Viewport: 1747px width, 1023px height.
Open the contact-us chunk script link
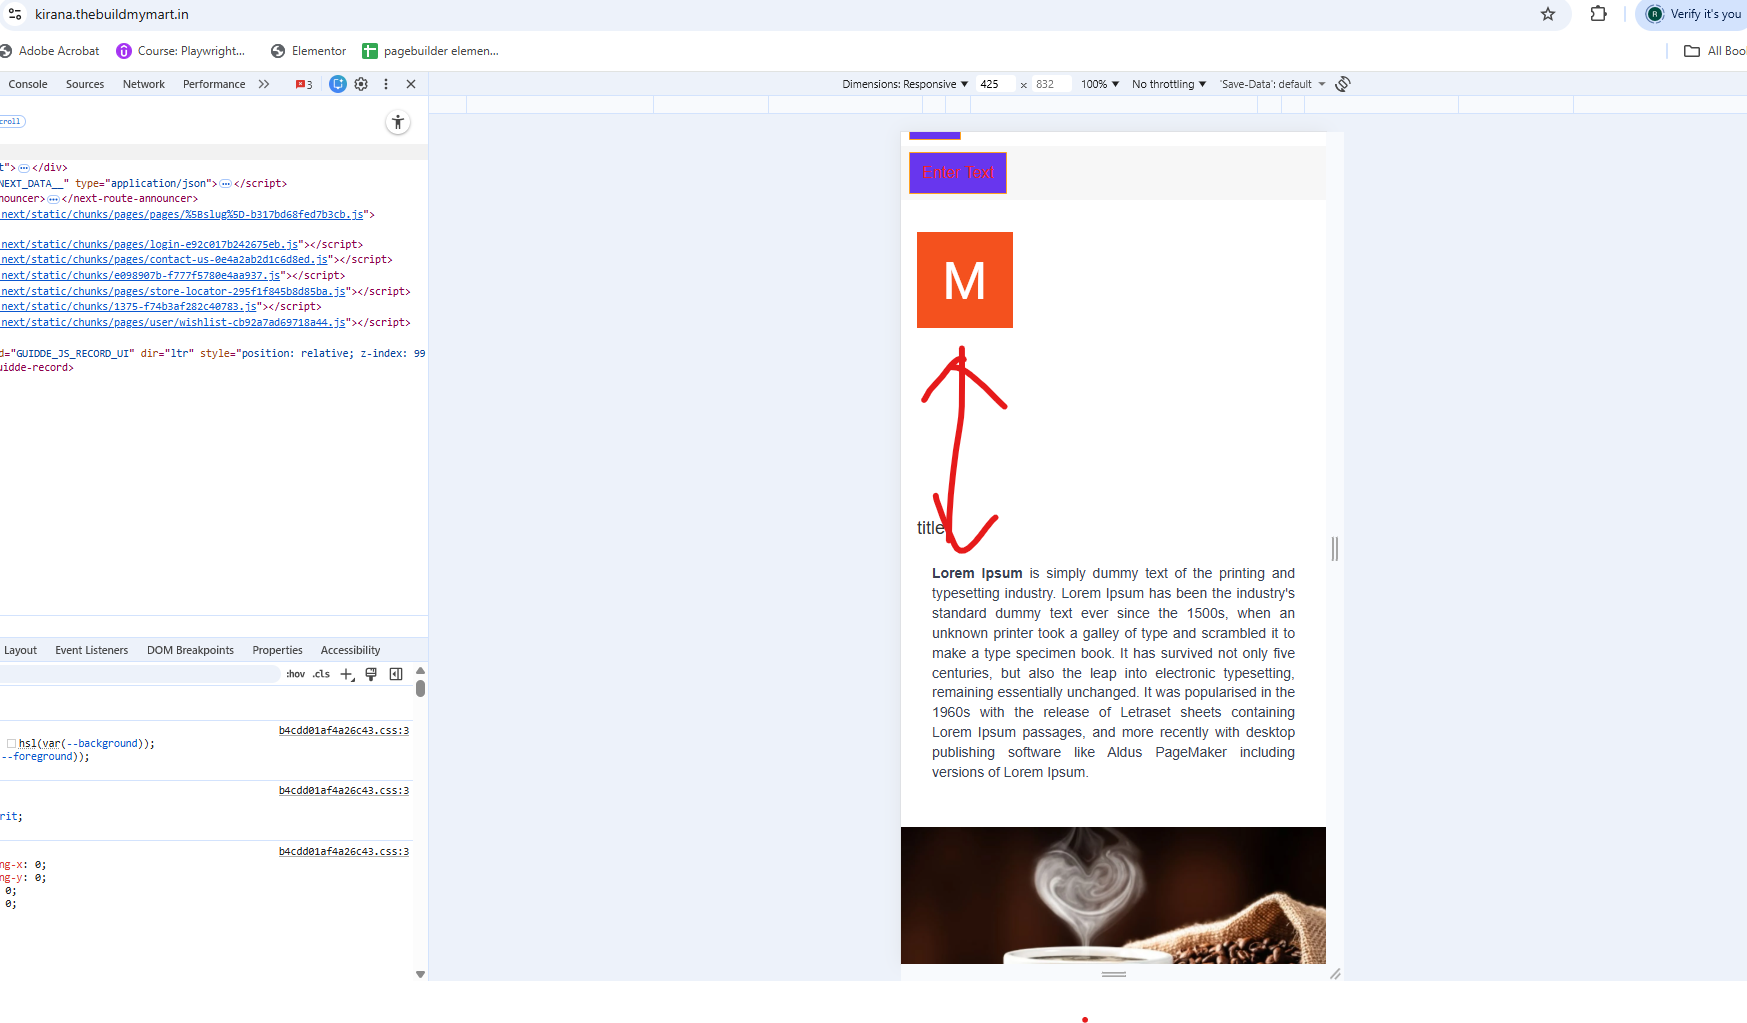point(164,260)
